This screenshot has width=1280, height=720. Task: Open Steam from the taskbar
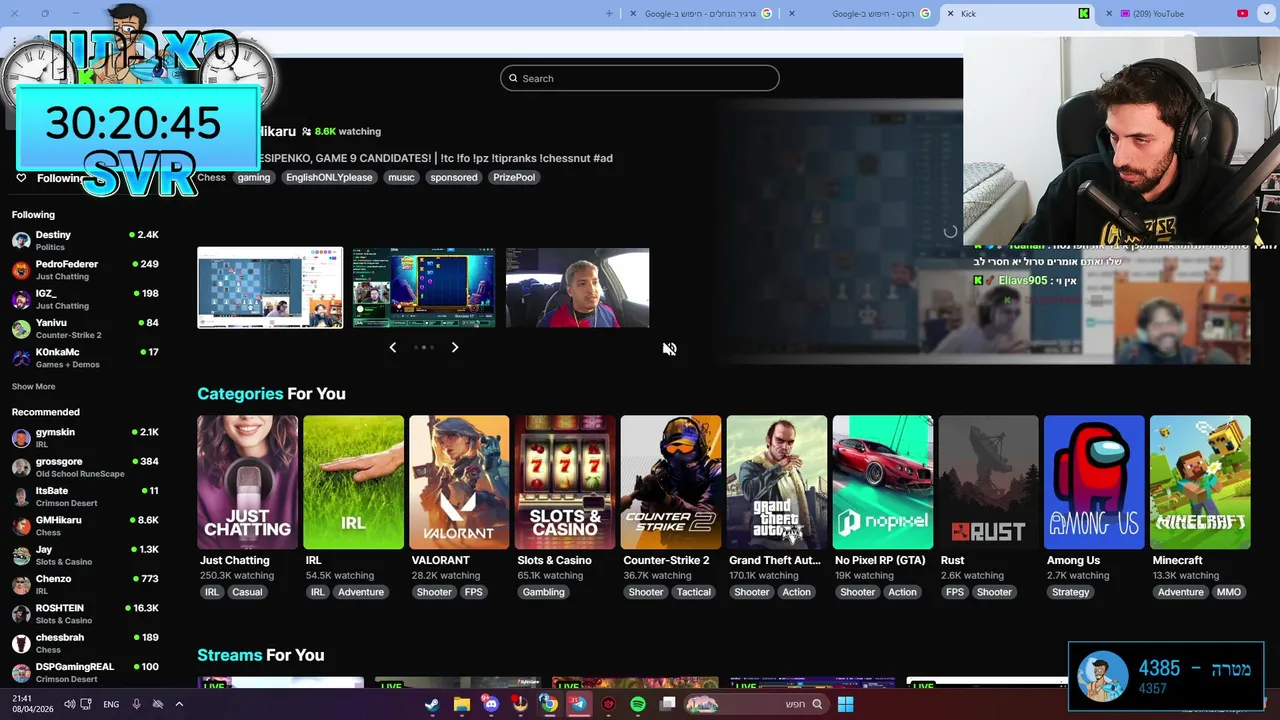[432, 704]
